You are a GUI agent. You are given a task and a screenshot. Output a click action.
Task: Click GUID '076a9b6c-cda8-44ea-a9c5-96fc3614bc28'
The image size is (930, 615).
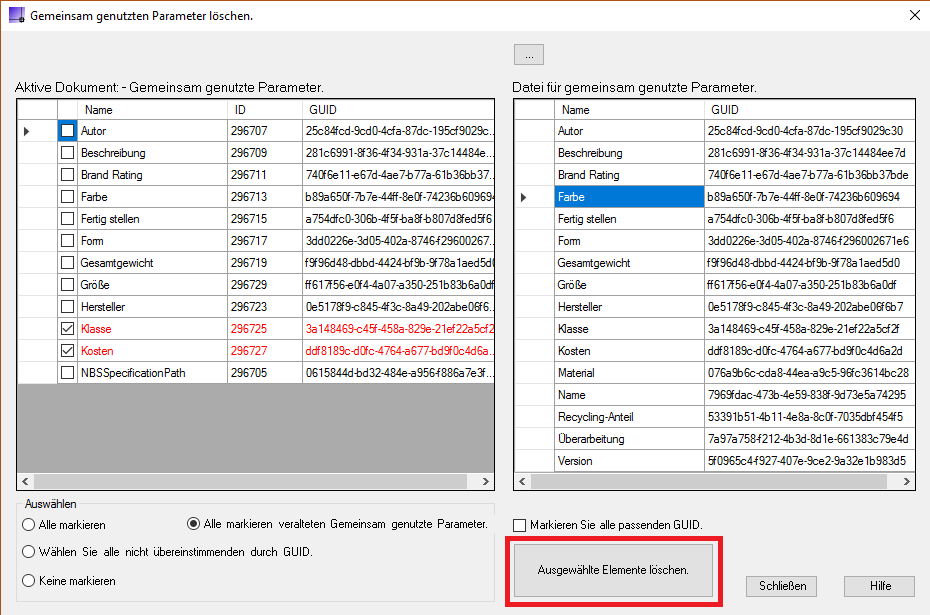coord(810,372)
